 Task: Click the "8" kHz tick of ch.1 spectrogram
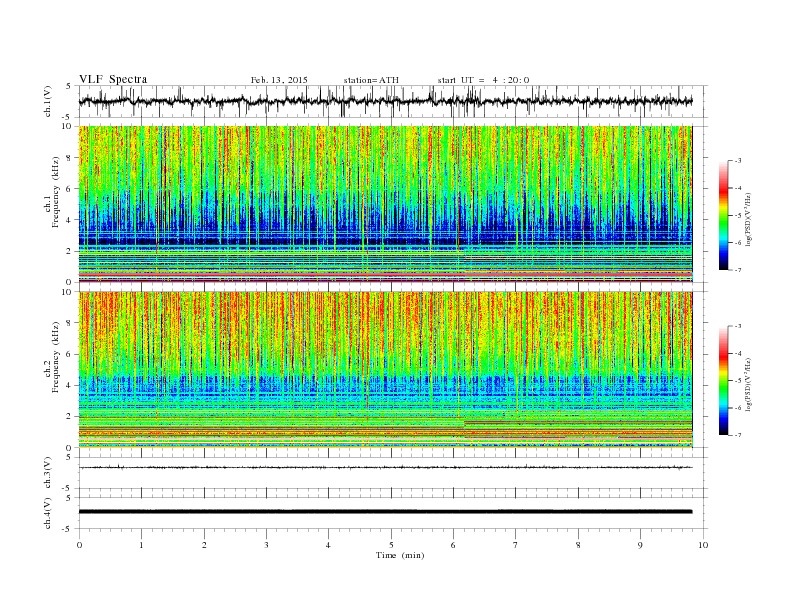tap(70, 158)
